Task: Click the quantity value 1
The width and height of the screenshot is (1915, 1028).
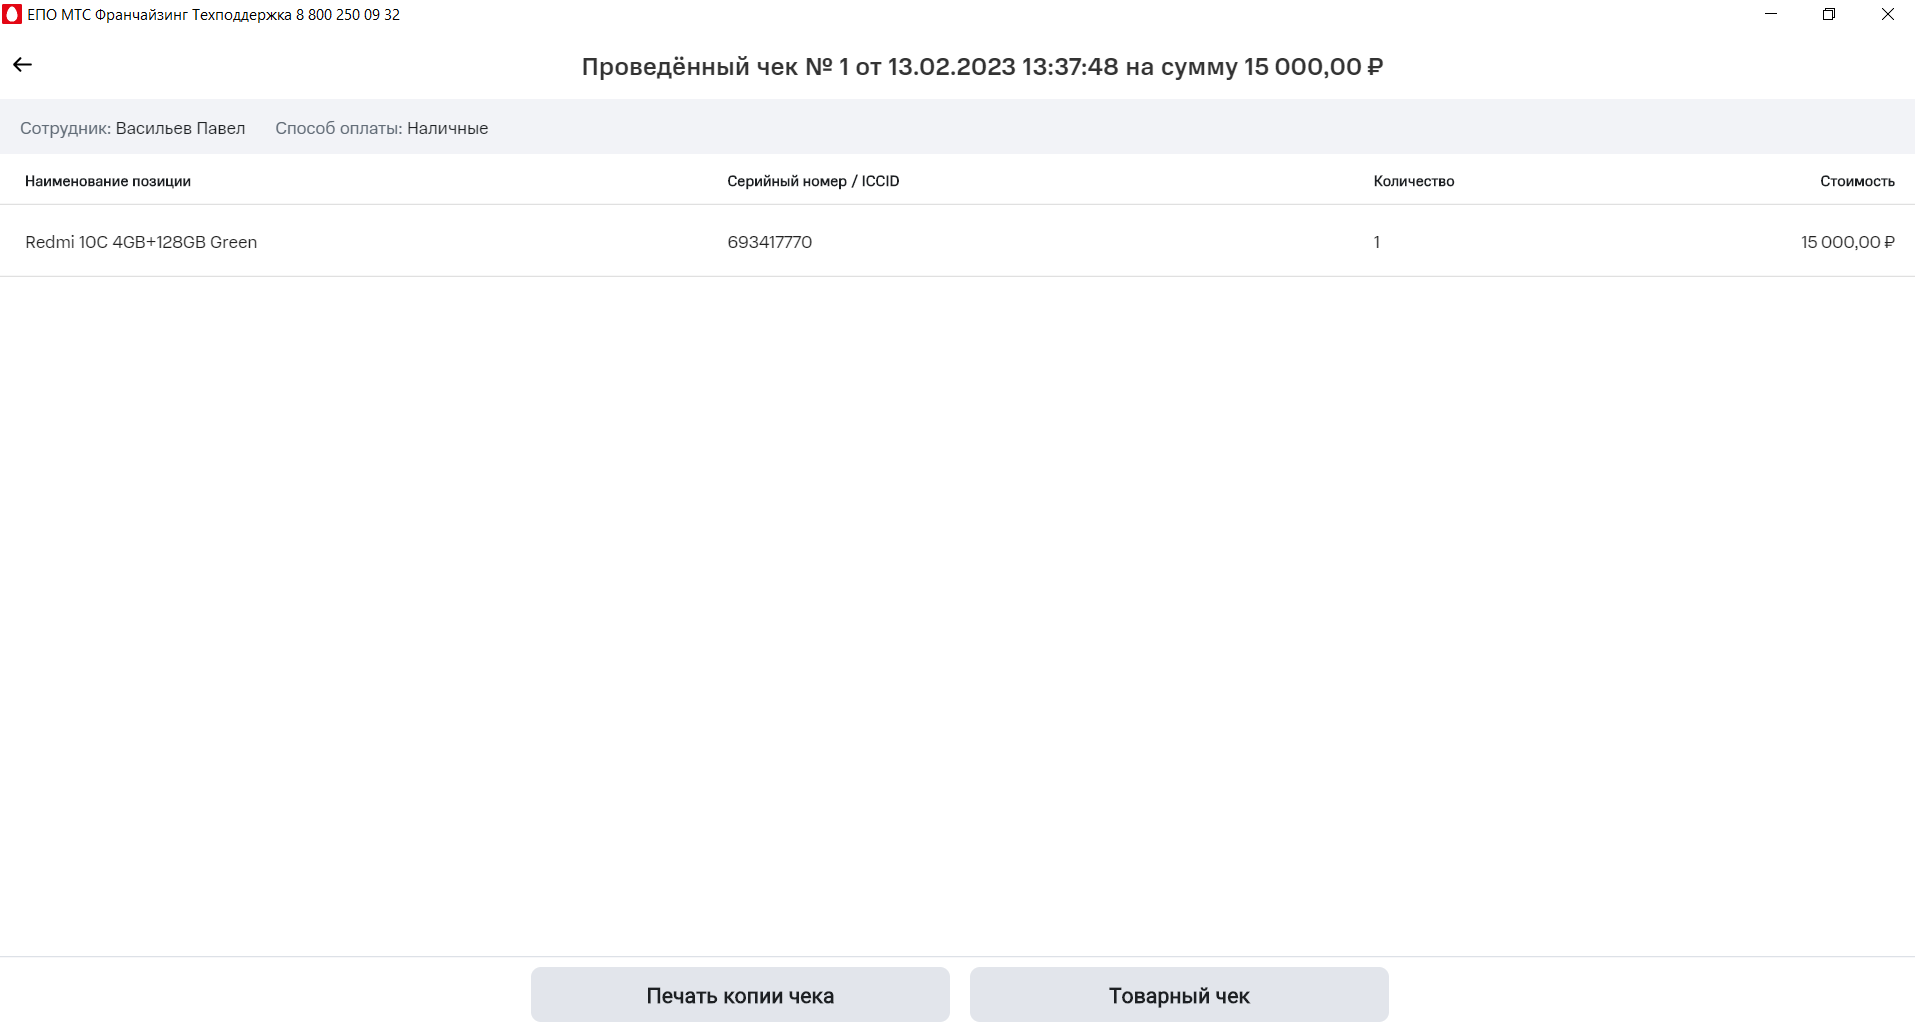Action: tap(1377, 242)
